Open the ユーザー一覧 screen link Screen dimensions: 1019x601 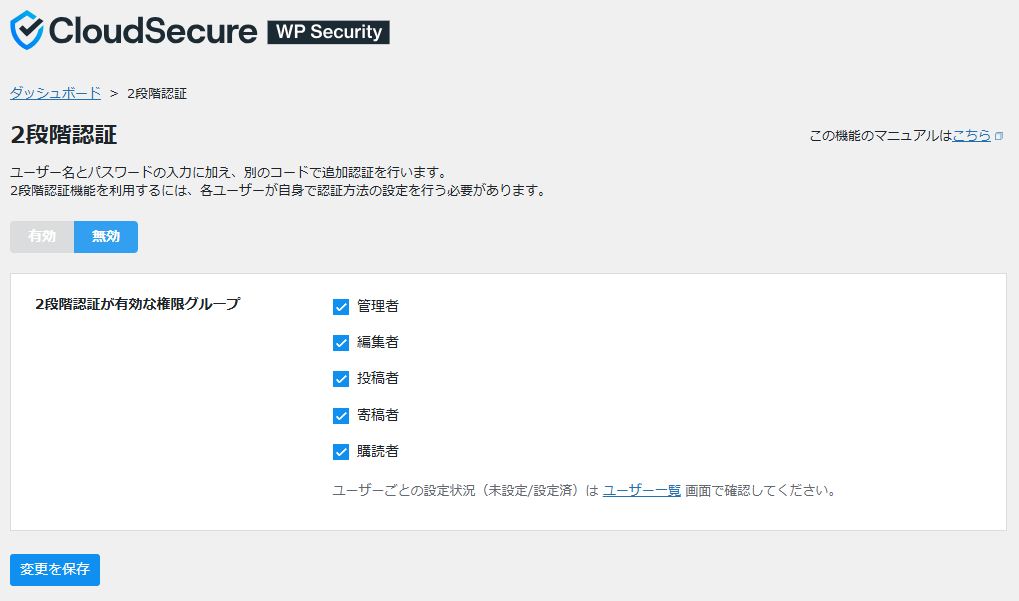[x=640, y=490]
